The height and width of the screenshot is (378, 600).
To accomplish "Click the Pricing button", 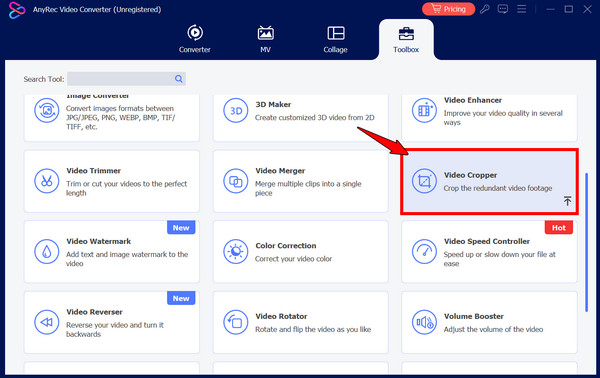I will click(x=448, y=9).
